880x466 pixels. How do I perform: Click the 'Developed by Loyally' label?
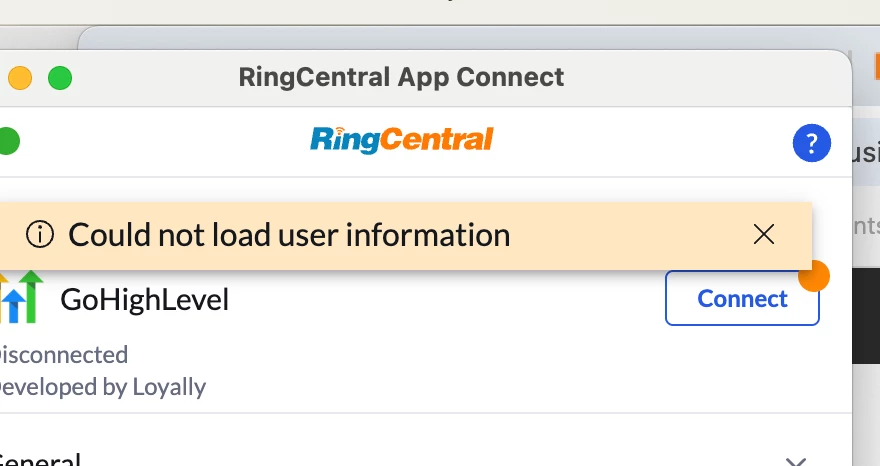pos(102,387)
